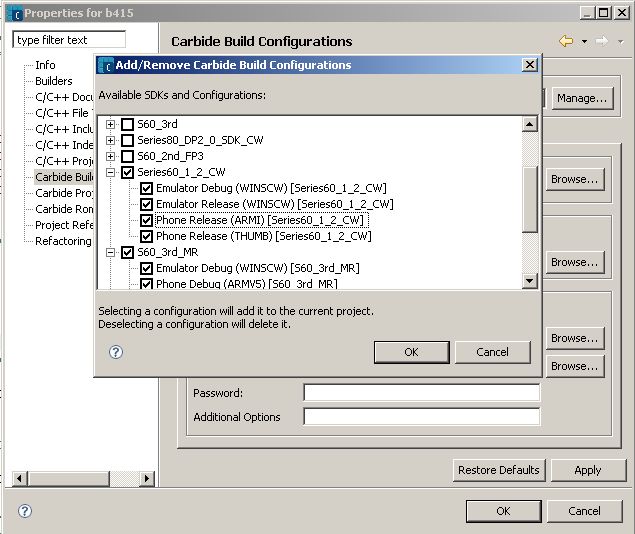
Task: Click the Additional Options input field
Action: pyautogui.click(x=422, y=417)
